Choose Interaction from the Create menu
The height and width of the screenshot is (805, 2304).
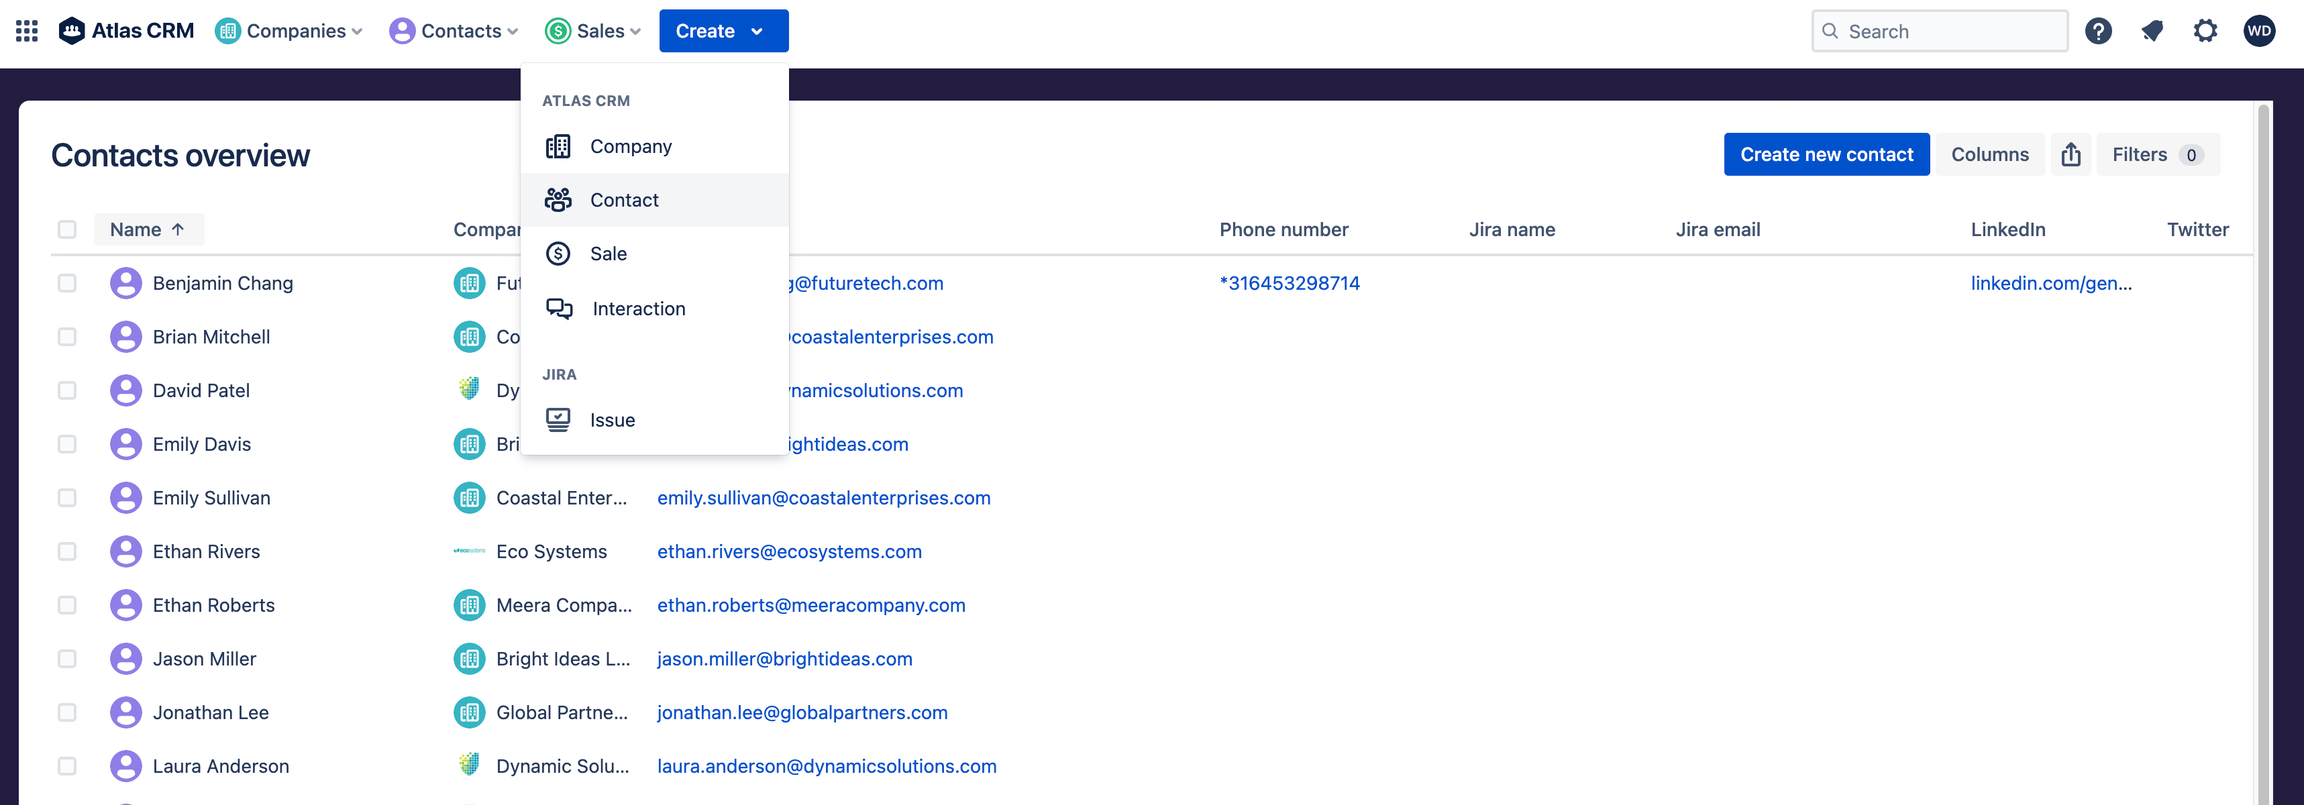[638, 309]
